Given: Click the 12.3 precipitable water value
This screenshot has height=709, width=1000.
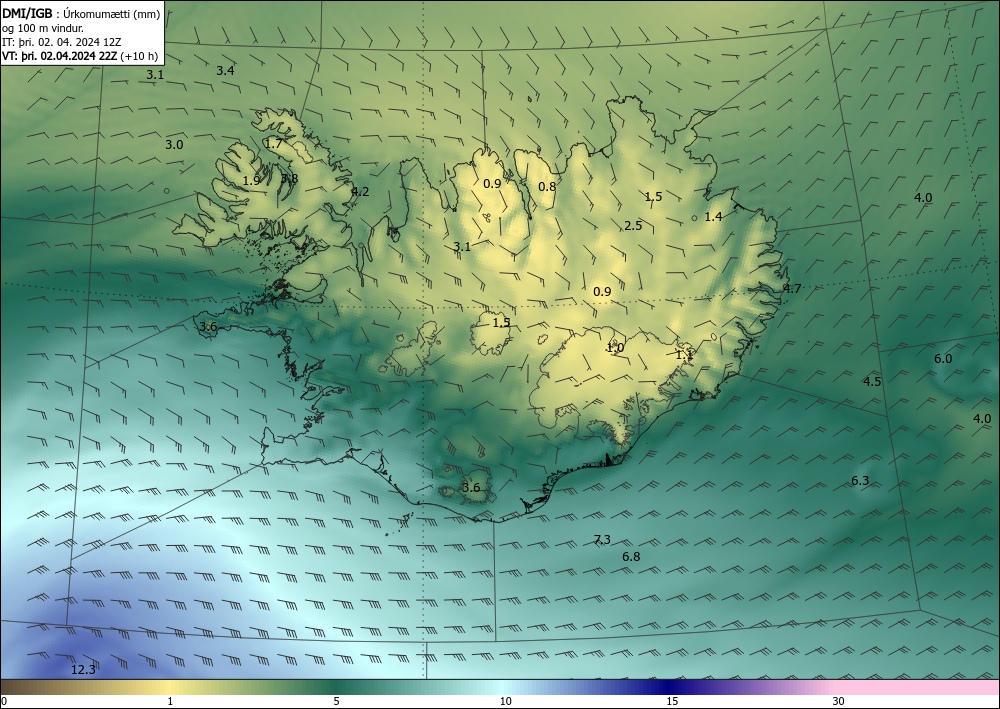Looking at the screenshot, I should click(83, 669).
